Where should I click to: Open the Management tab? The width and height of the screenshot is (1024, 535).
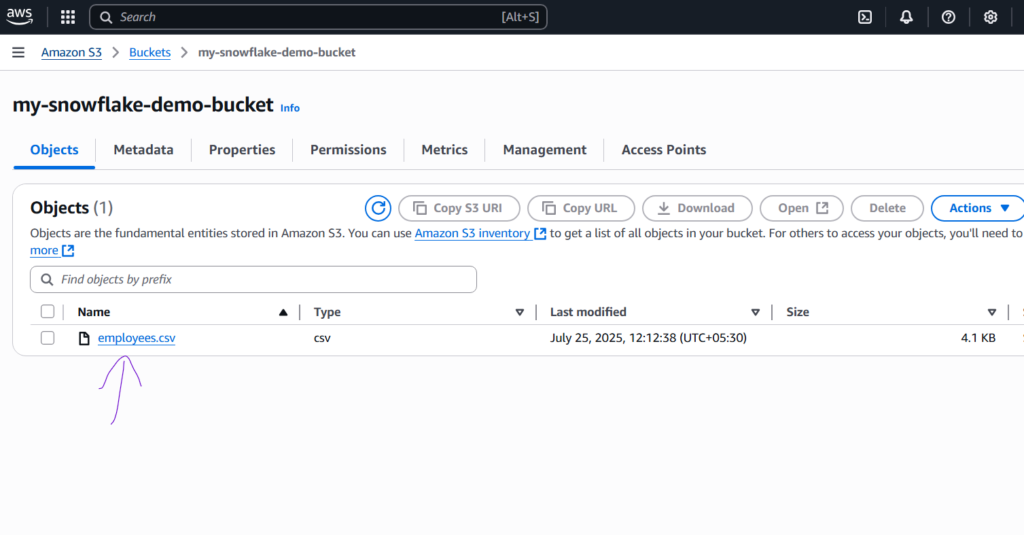click(x=545, y=150)
